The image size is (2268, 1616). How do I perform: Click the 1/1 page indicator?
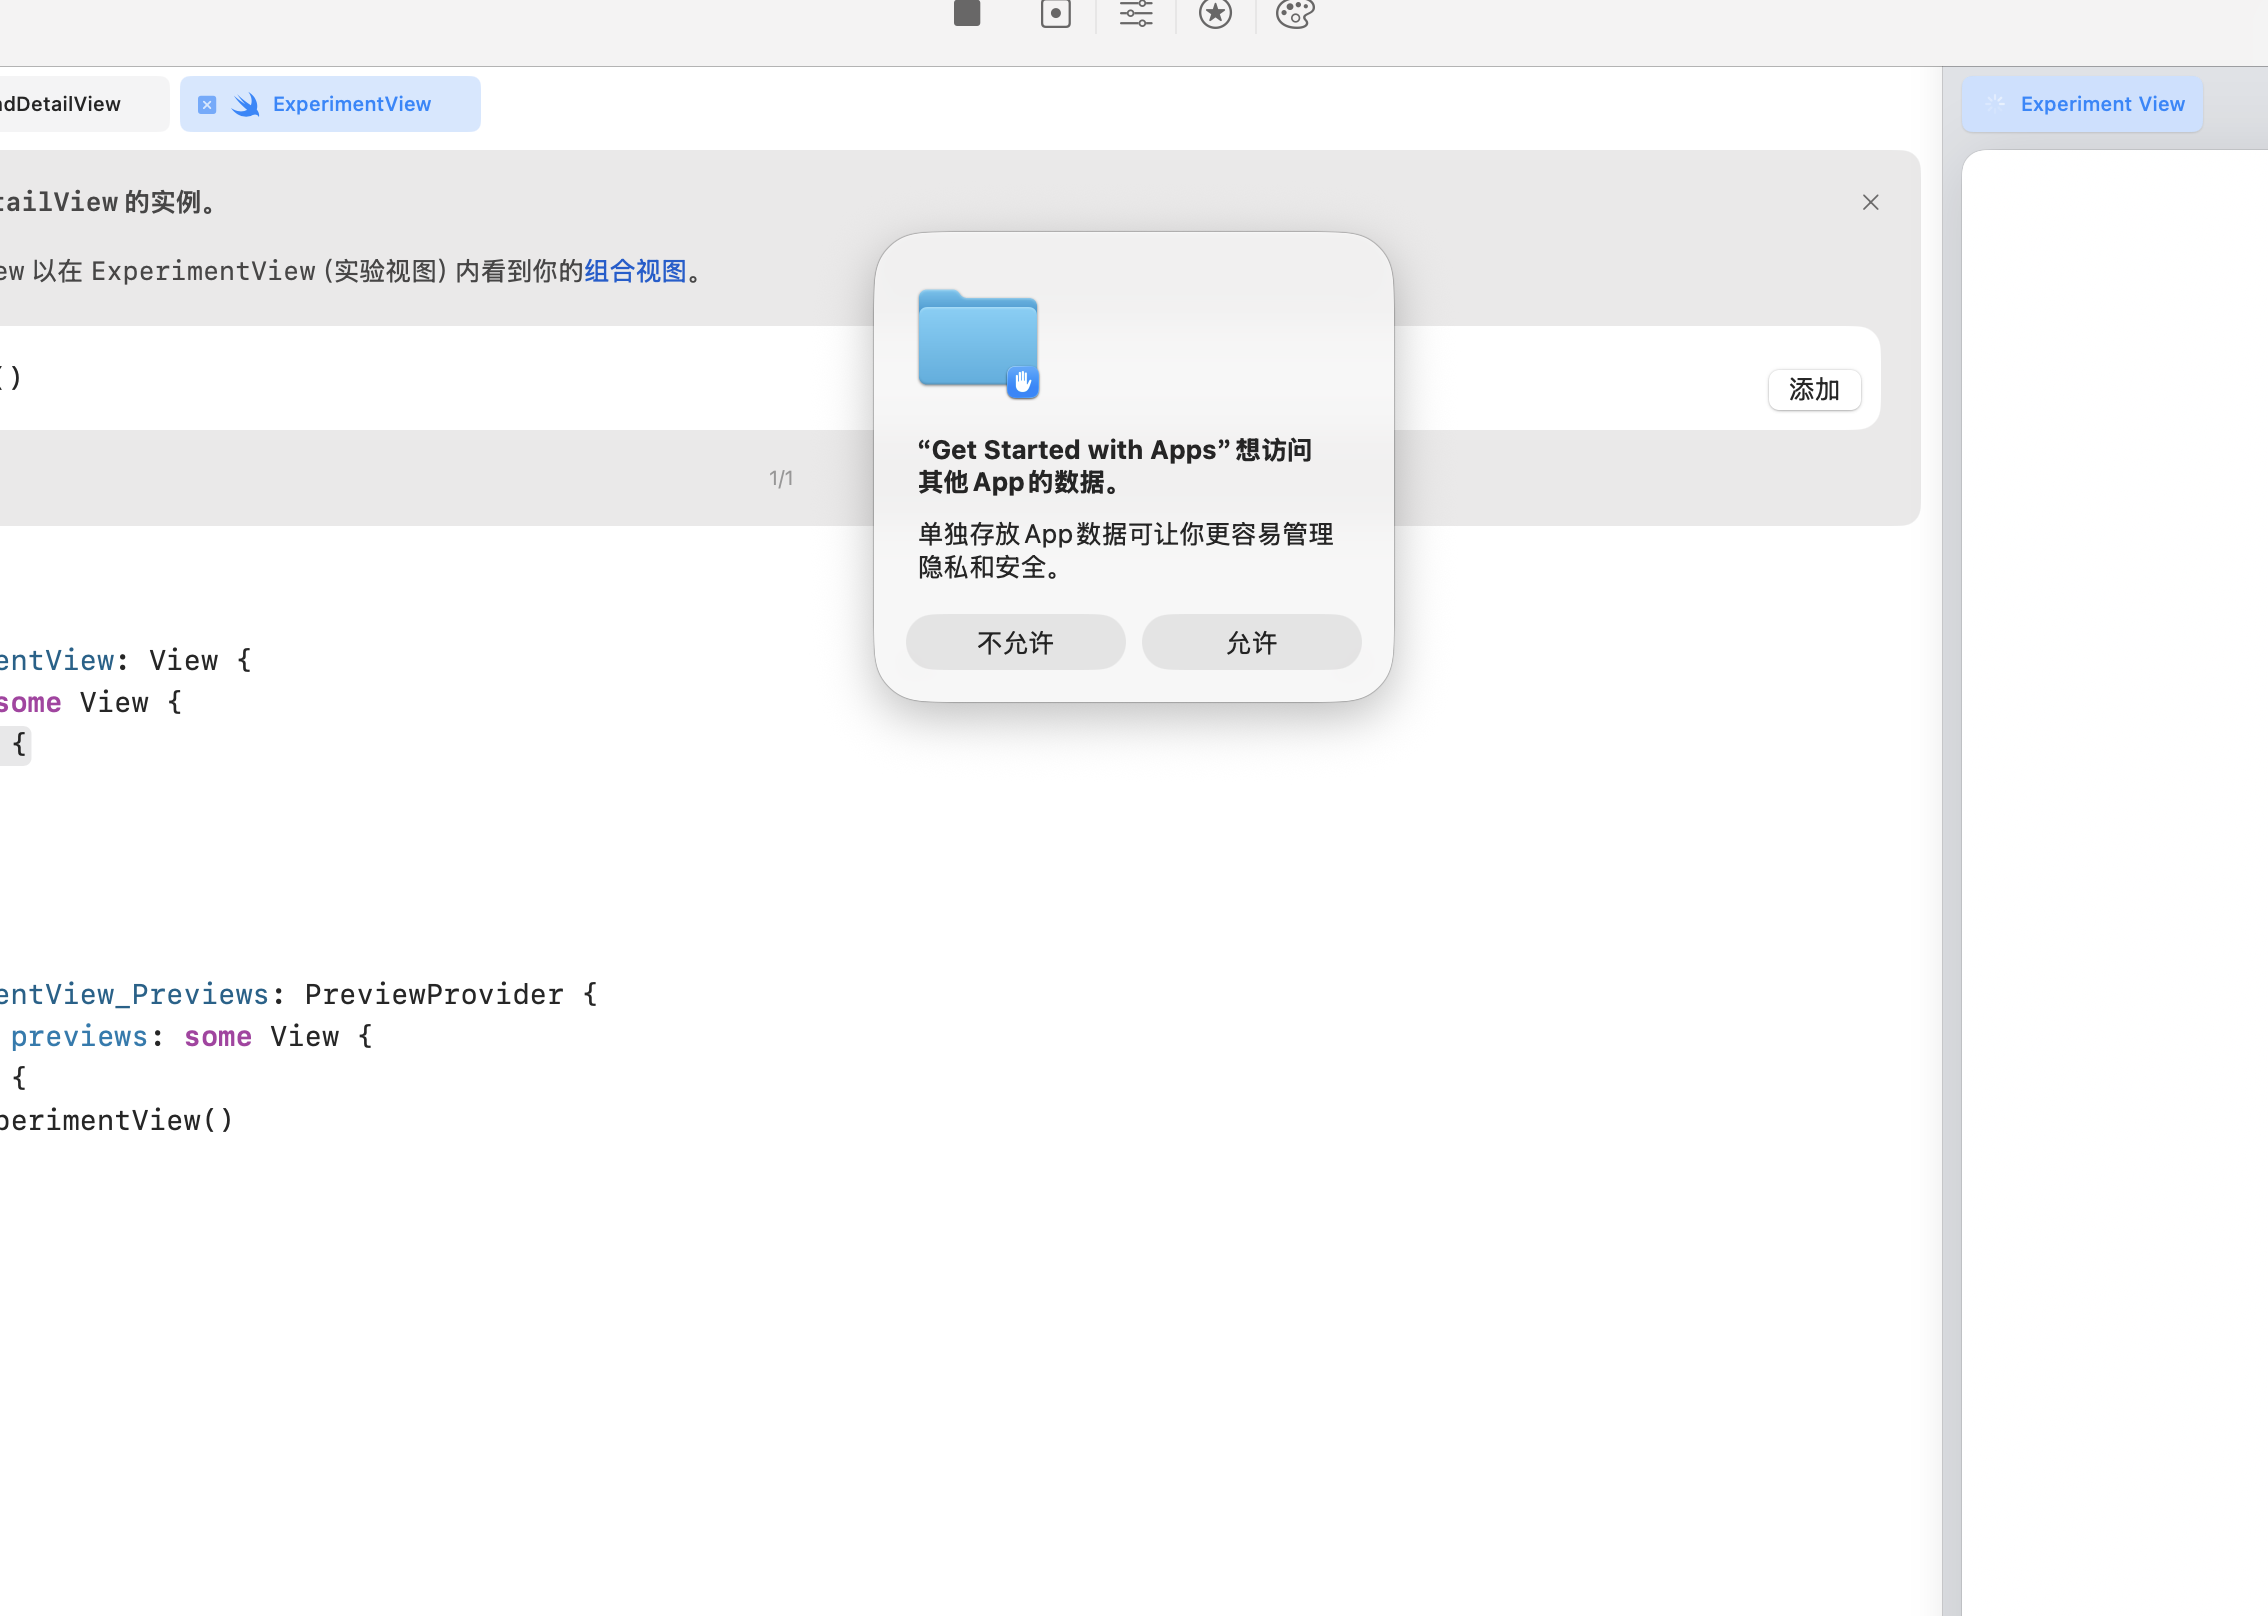(x=781, y=478)
